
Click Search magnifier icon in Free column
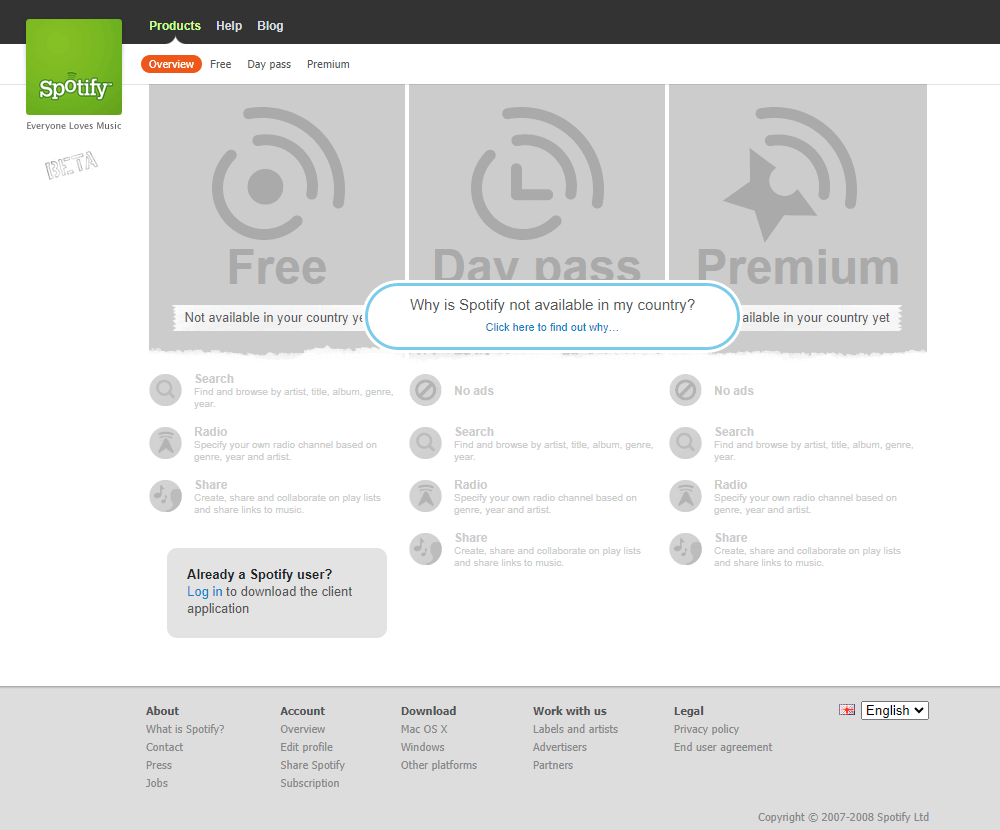(166, 390)
